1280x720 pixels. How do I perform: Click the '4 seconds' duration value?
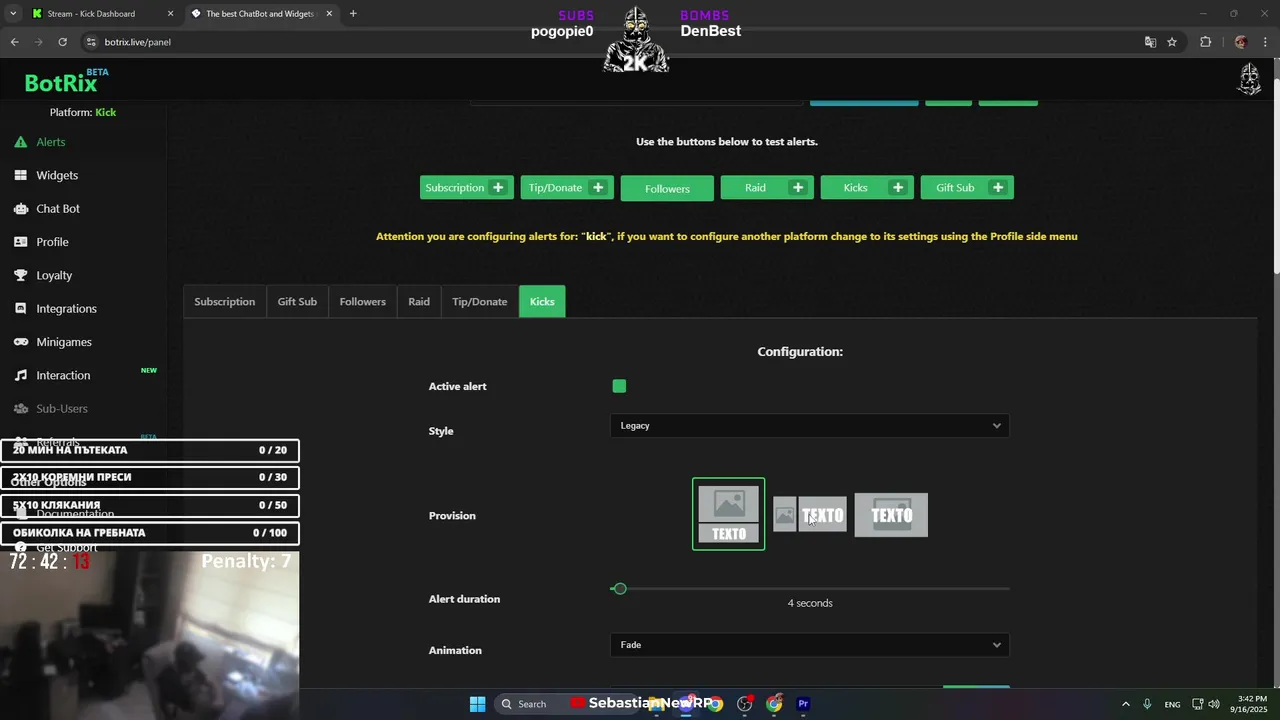(810, 603)
